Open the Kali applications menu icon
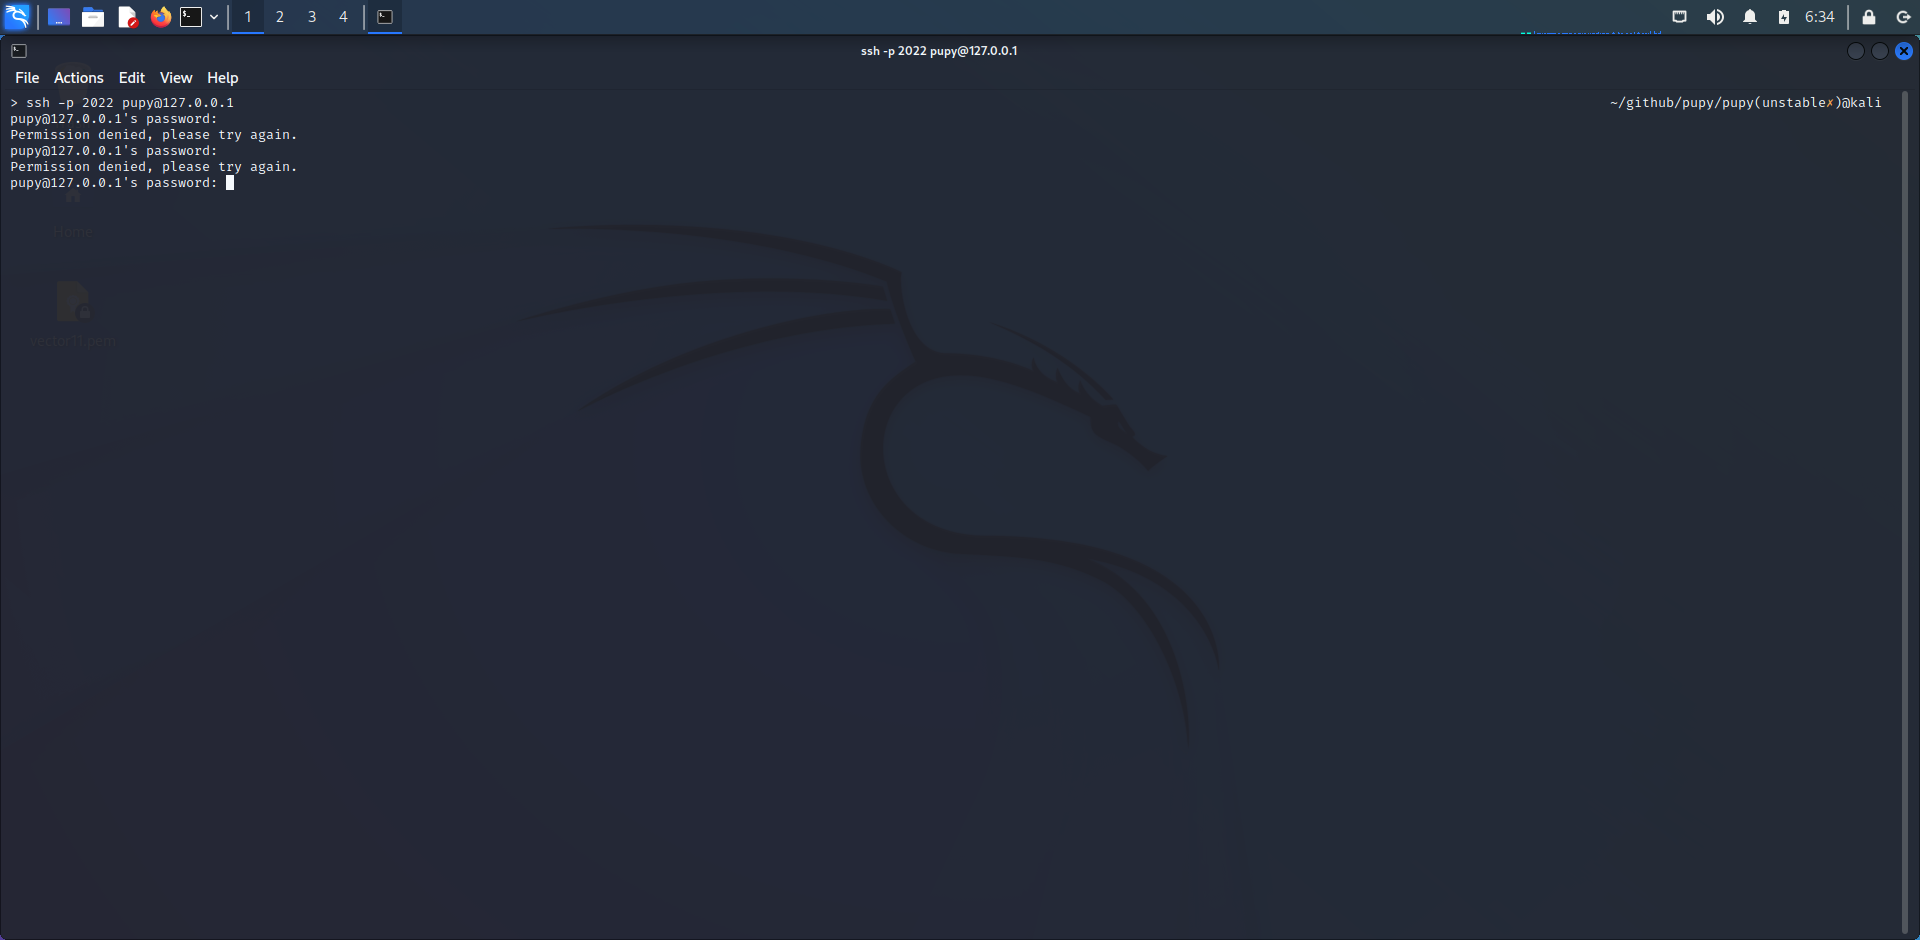Image resolution: width=1920 pixels, height=940 pixels. point(17,17)
